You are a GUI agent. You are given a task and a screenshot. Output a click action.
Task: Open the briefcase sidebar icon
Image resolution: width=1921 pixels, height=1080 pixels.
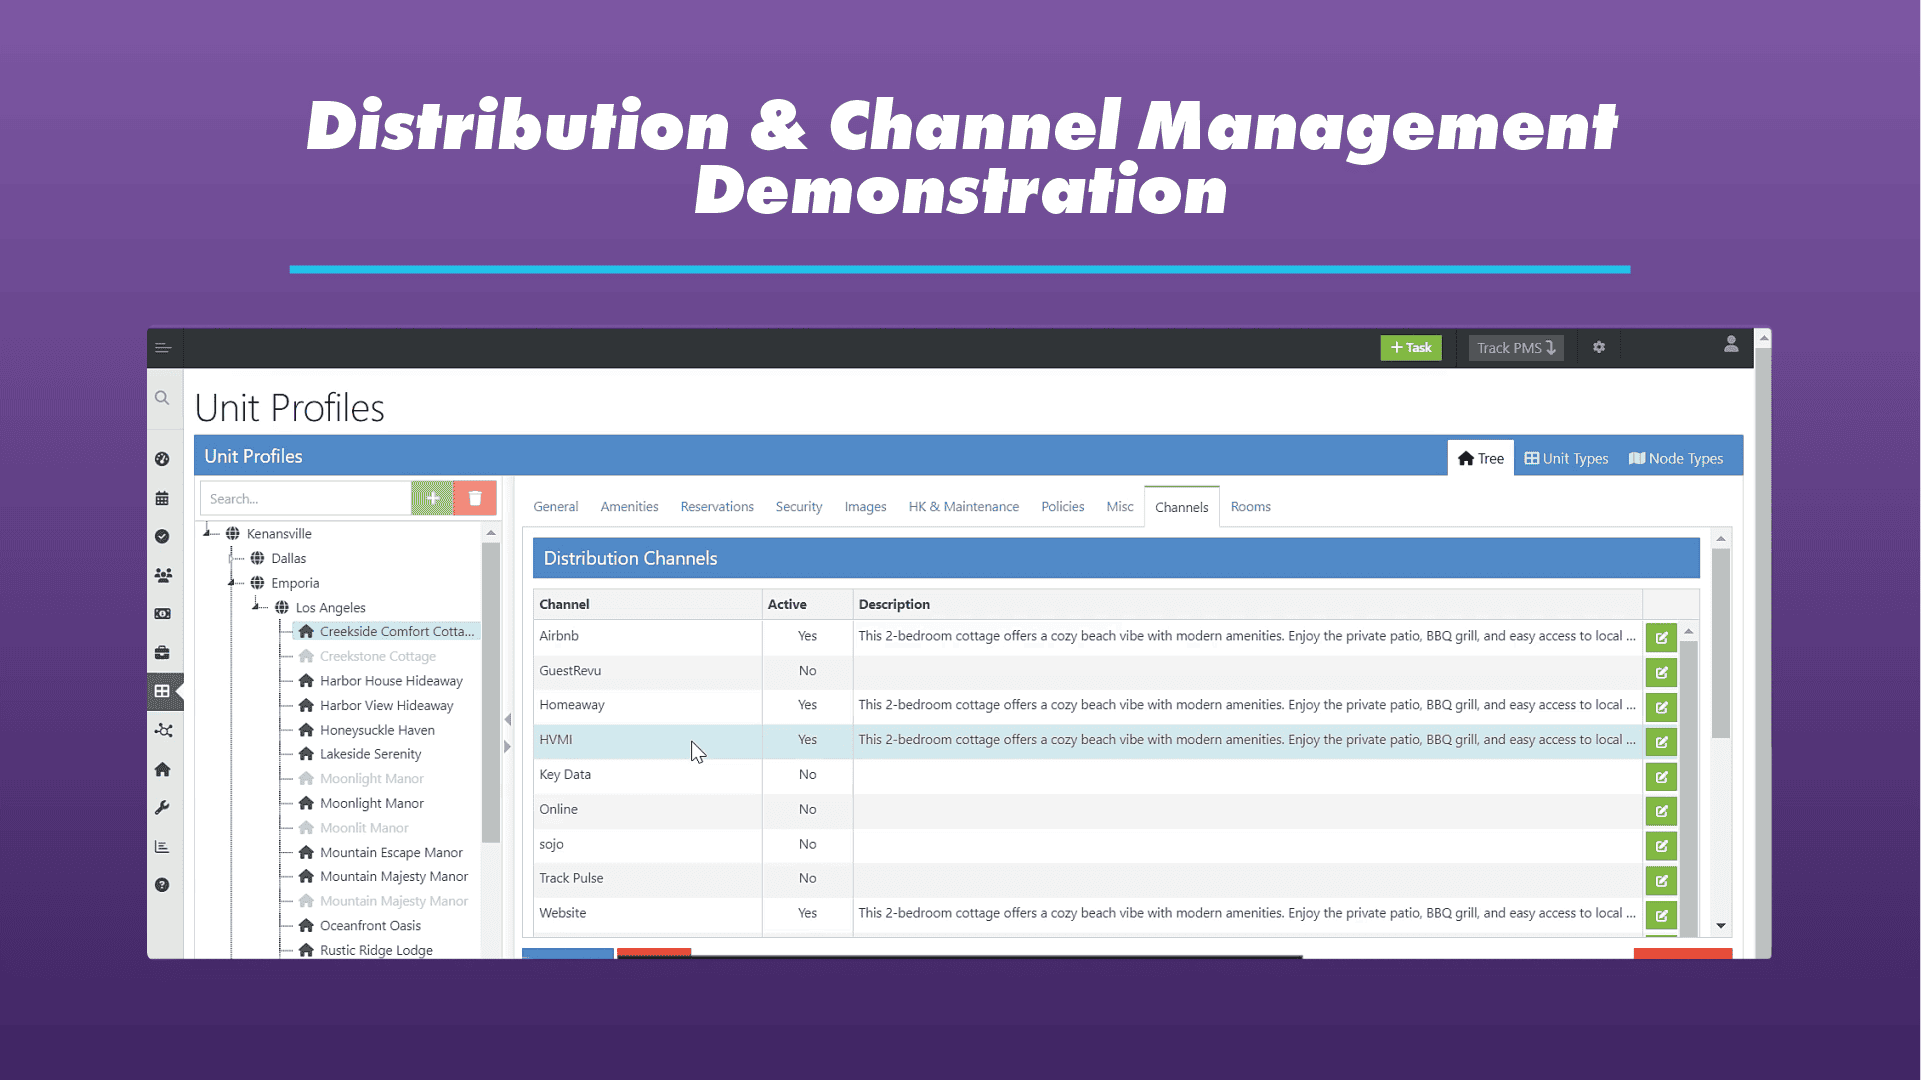click(x=162, y=653)
